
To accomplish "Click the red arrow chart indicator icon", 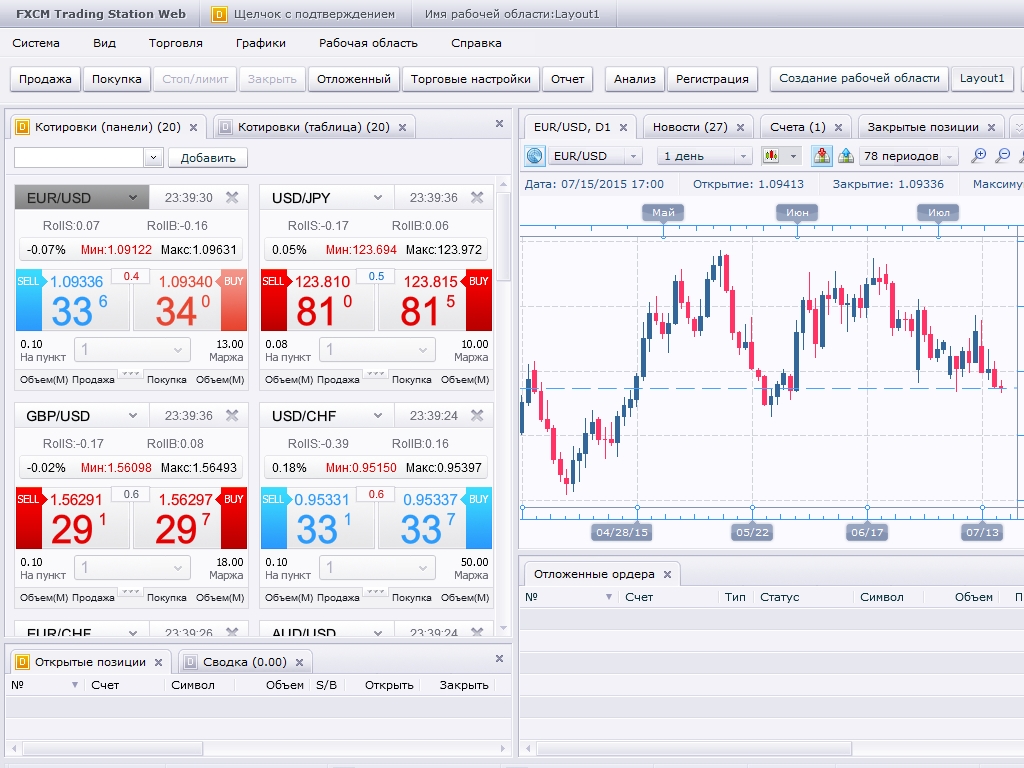I will 822,156.
